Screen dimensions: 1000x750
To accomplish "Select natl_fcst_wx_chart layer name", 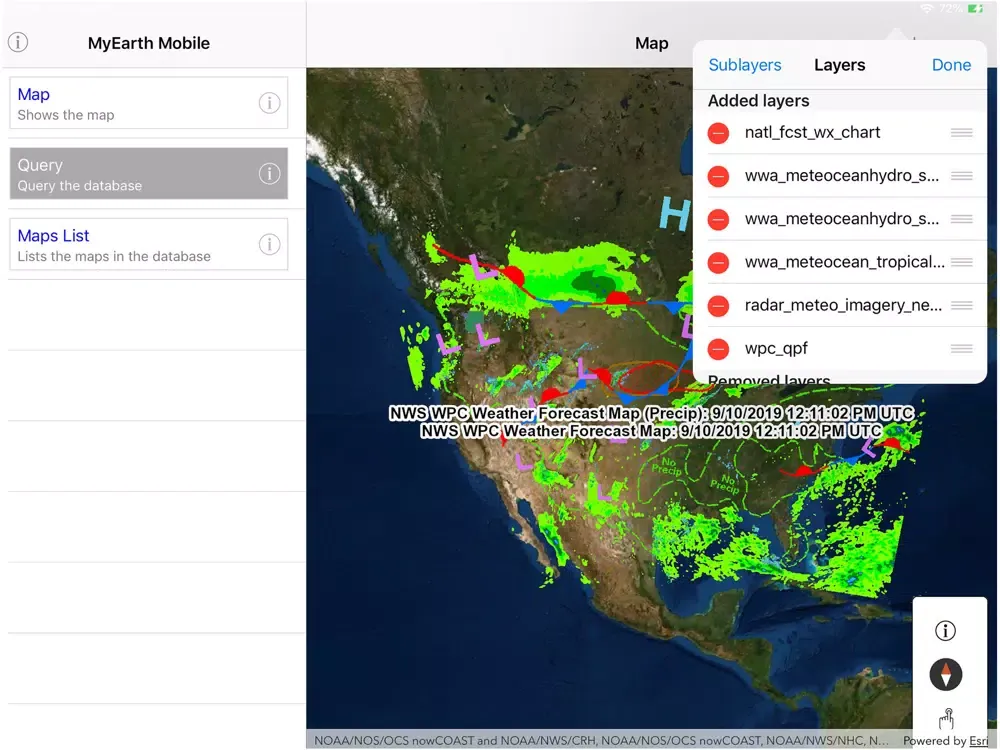I will pyautogui.click(x=812, y=133).
